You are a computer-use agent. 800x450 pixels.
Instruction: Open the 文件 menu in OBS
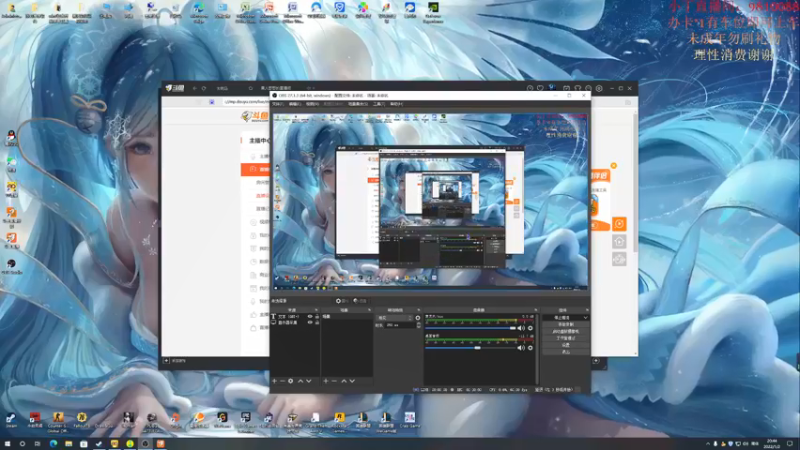coord(277,104)
